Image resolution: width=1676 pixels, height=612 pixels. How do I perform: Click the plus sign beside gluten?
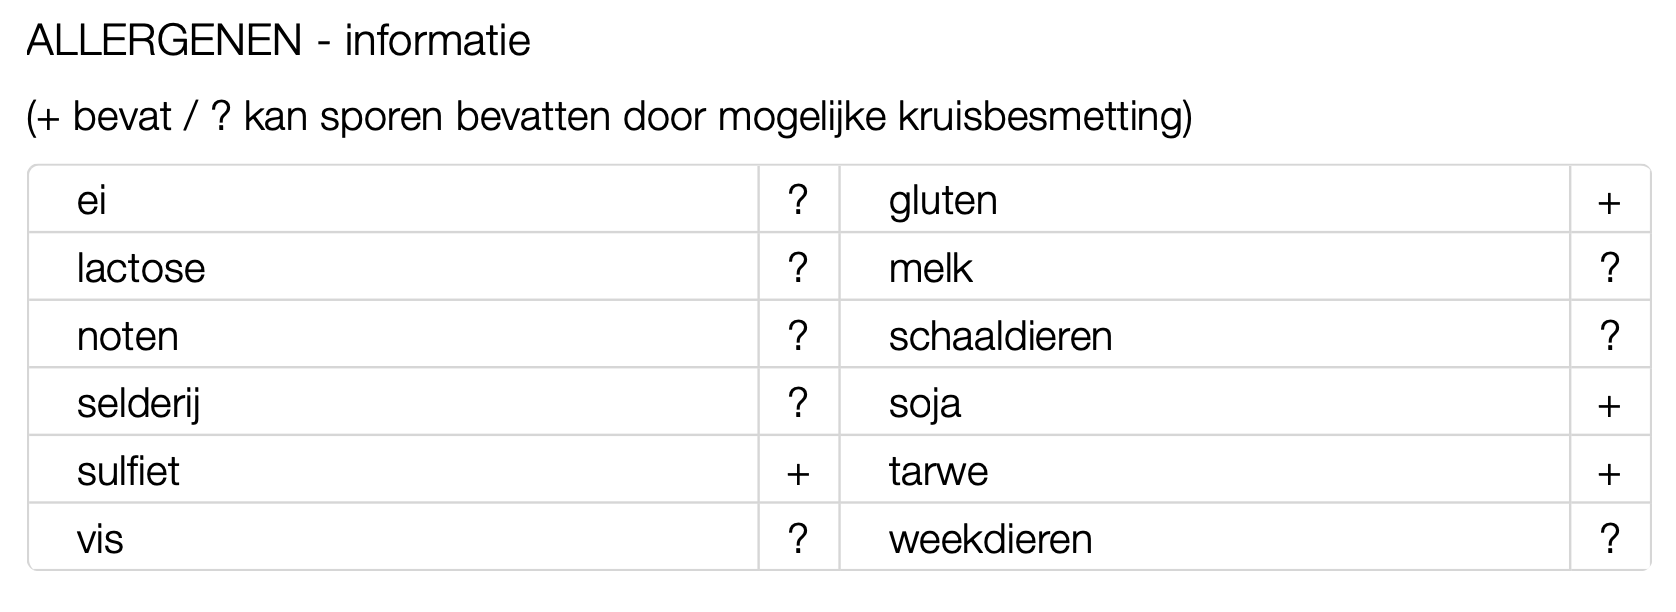[x=1609, y=203]
